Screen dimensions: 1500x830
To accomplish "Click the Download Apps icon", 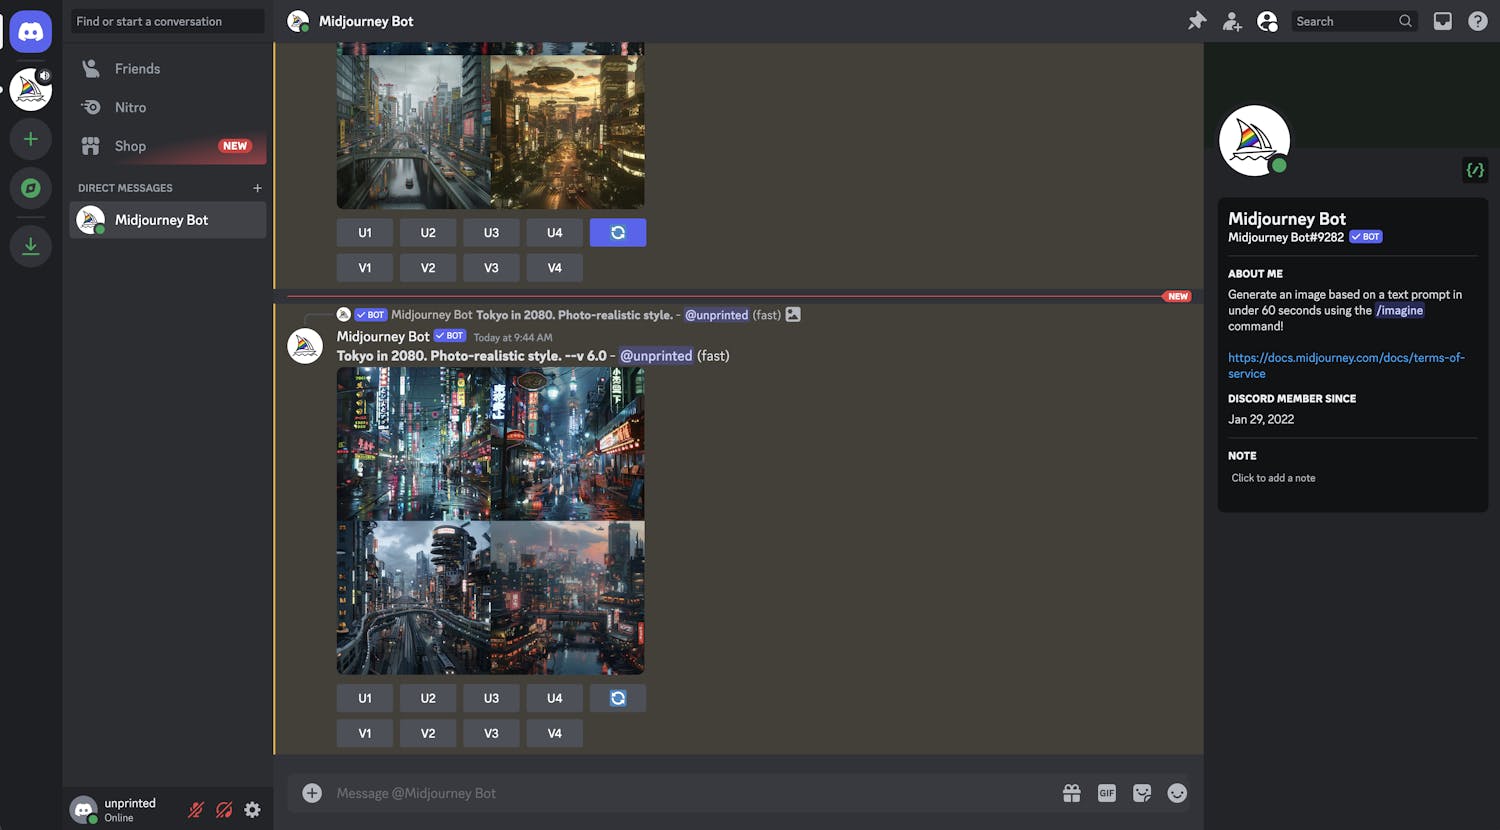I will point(30,246).
